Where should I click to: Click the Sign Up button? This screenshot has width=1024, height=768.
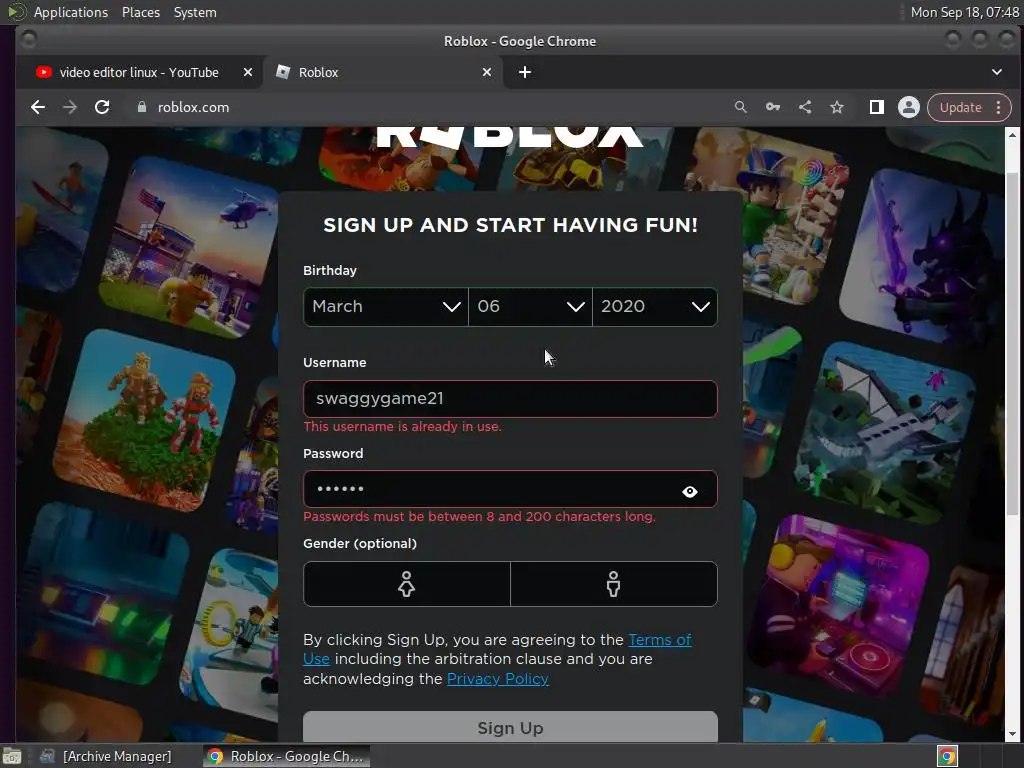click(x=510, y=727)
